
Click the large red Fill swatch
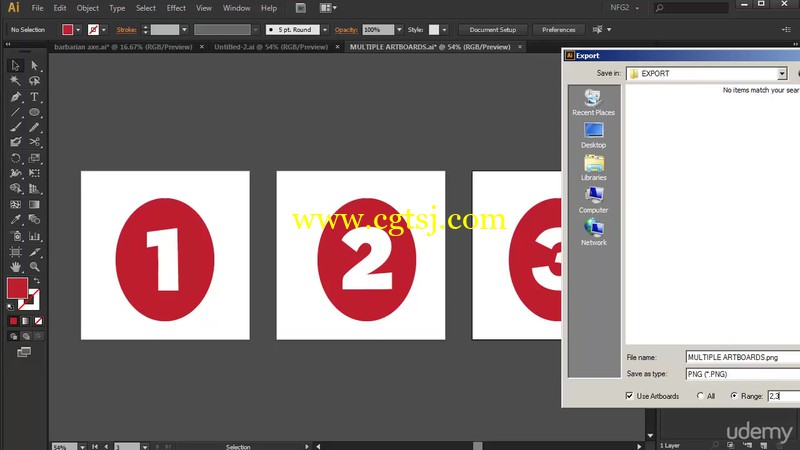pos(17,288)
